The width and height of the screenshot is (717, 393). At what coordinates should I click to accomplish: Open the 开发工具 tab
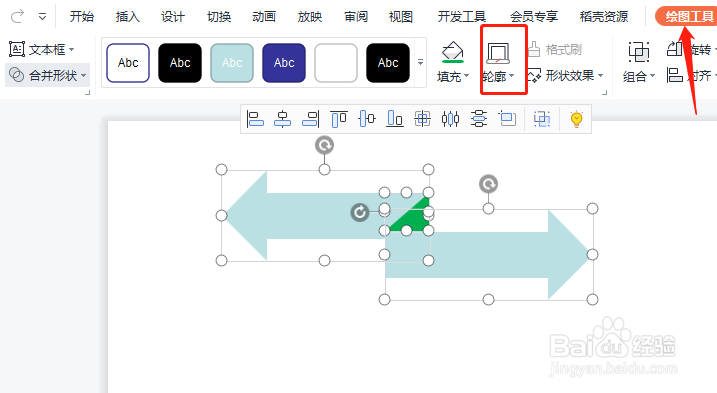point(461,17)
